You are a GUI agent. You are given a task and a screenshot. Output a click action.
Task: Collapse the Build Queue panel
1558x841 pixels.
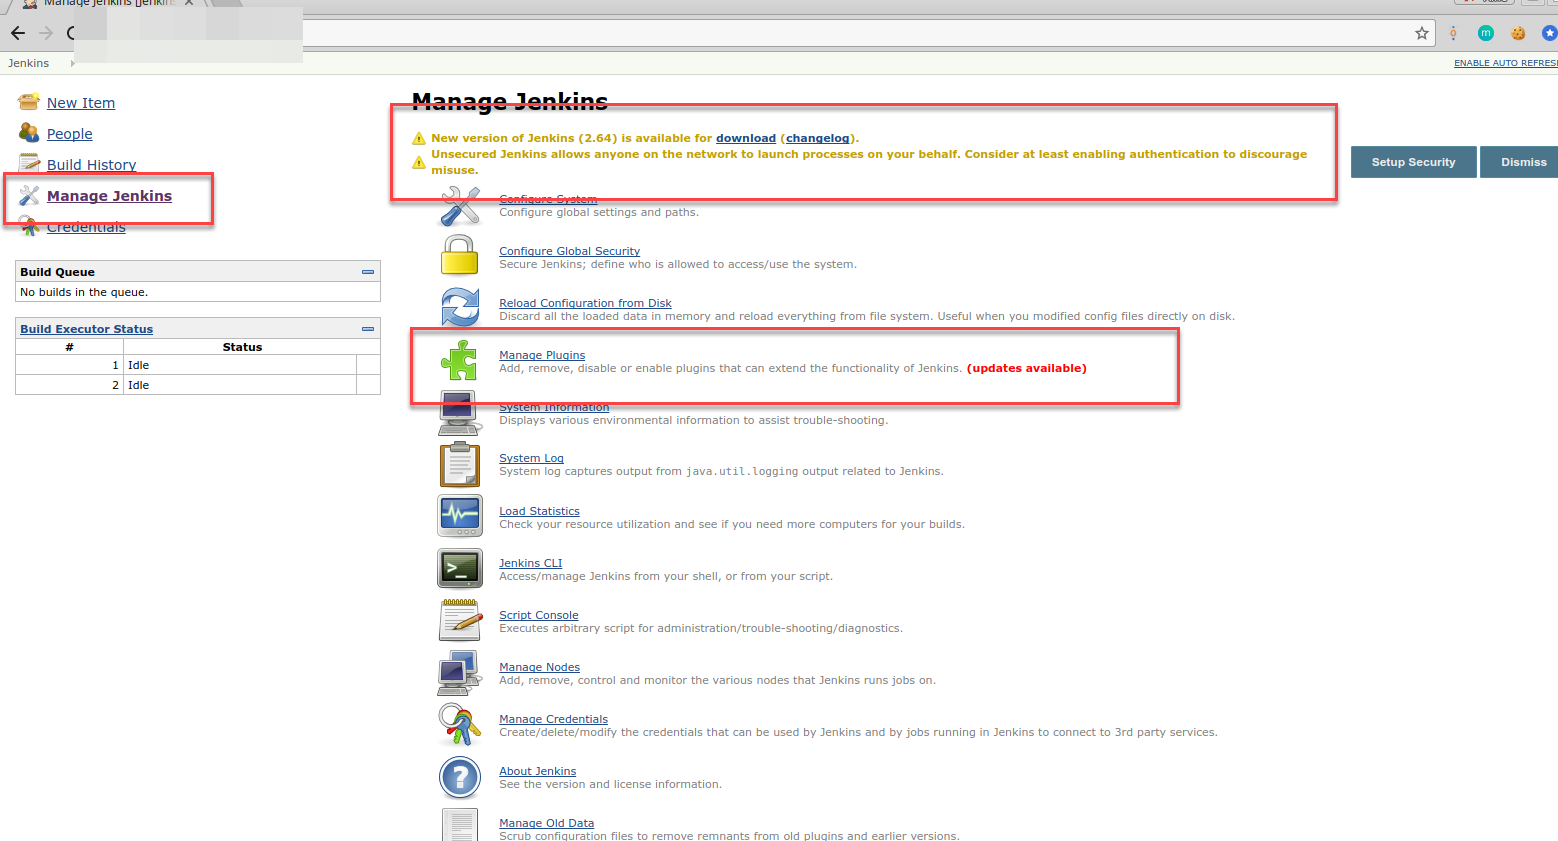368,272
